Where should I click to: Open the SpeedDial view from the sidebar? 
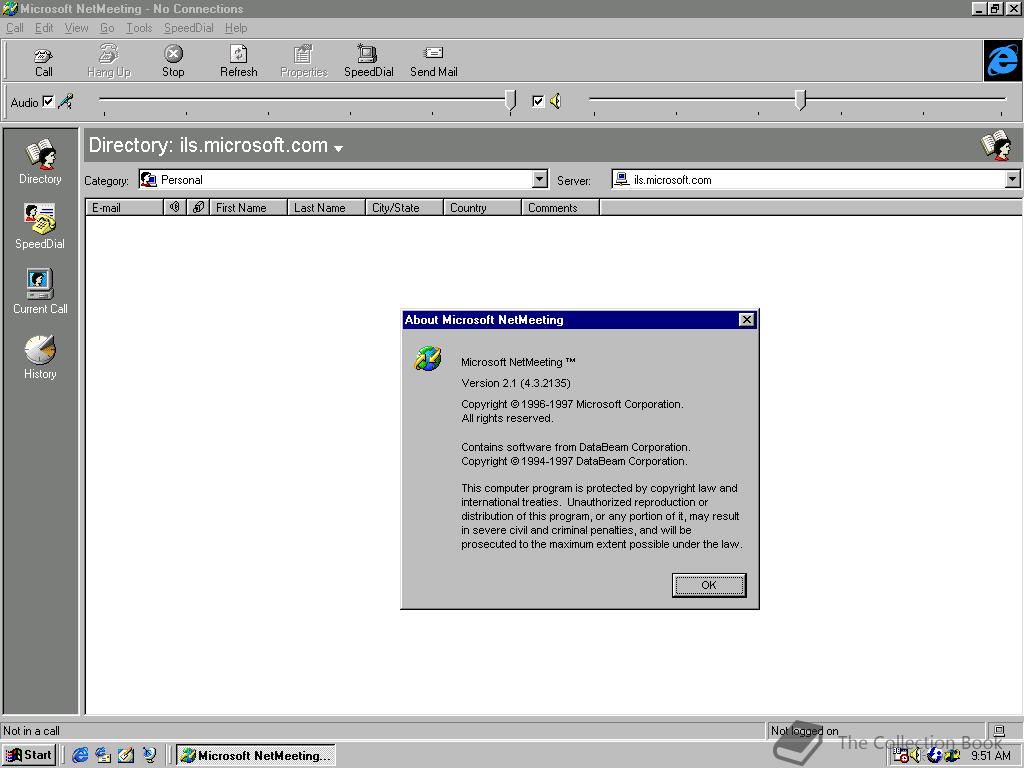40,227
